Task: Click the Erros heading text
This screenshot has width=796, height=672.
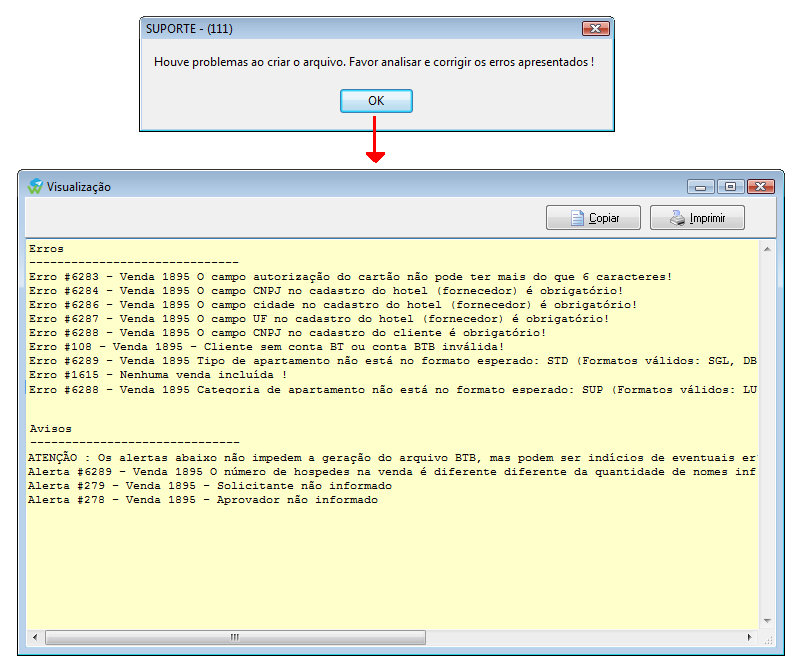Action: pyautogui.click(x=46, y=249)
